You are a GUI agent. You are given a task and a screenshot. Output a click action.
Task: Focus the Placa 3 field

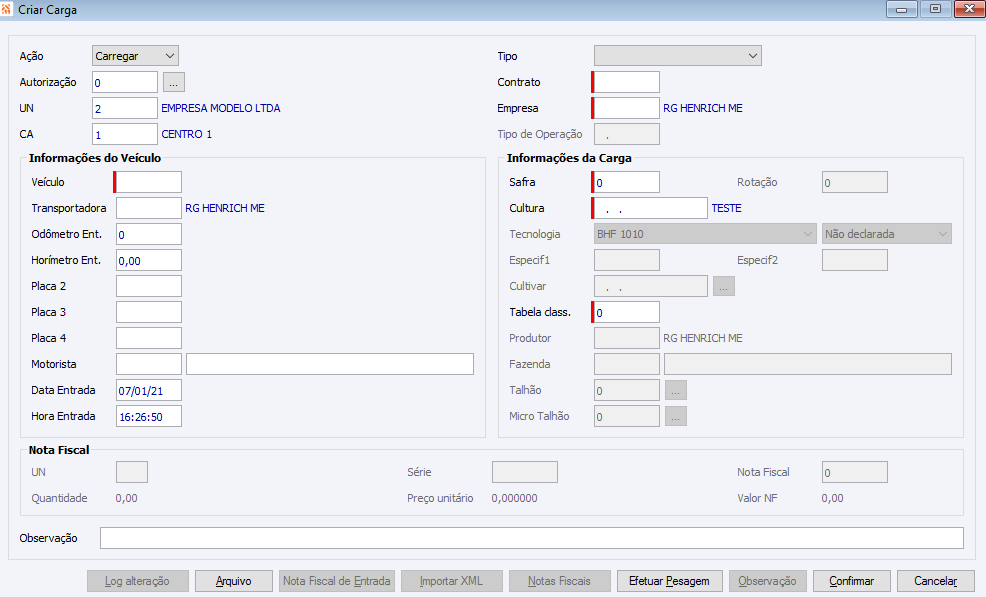point(149,312)
